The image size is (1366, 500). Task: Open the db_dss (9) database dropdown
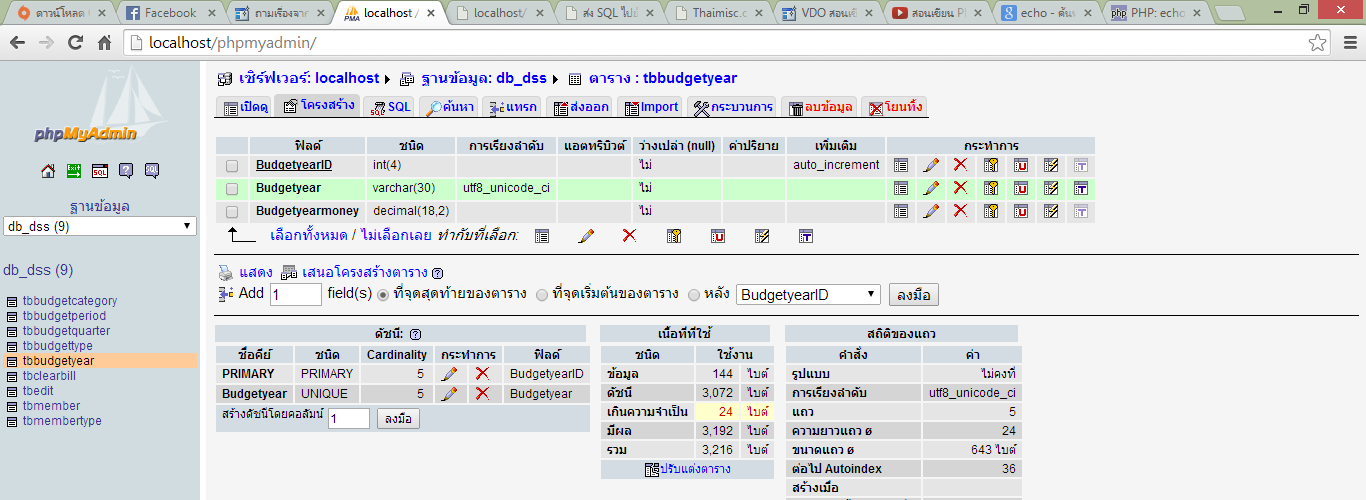point(100,226)
